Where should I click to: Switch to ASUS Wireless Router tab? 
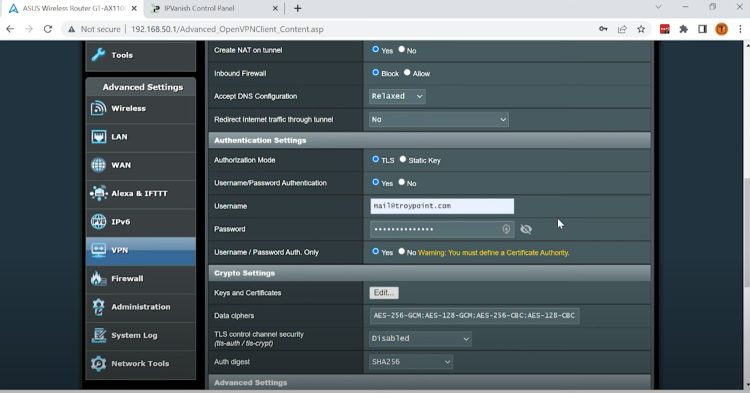click(x=72, y=9)
